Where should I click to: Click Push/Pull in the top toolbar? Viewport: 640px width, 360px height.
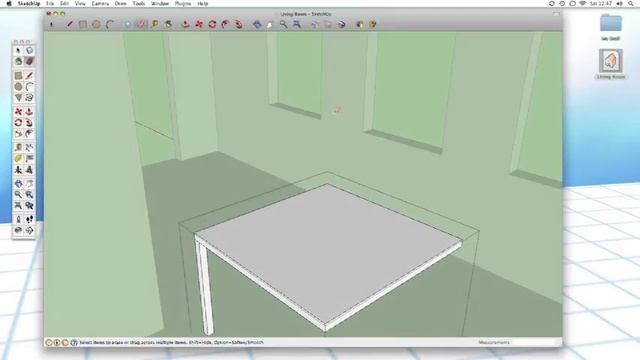tap(186, 24)
